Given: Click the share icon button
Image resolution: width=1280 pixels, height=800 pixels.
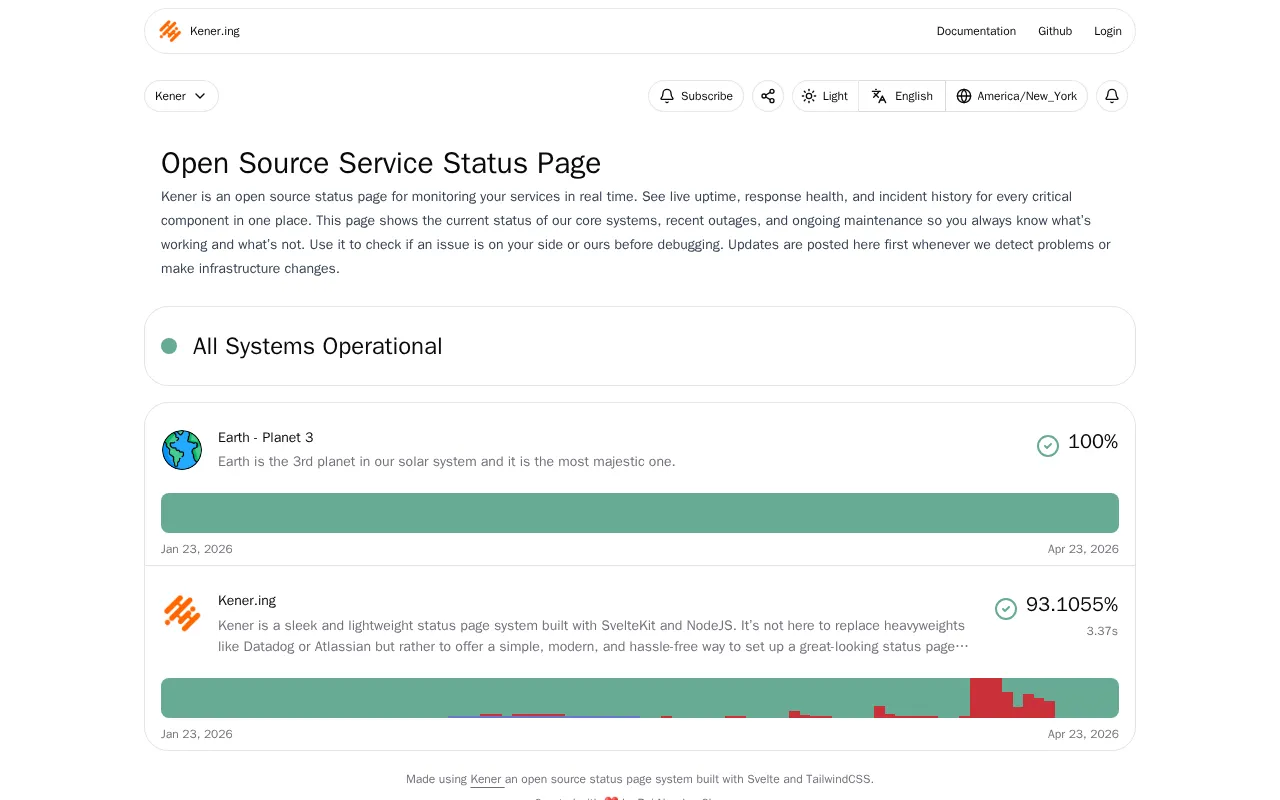Looking at the screenshot, I should (768, 96).
